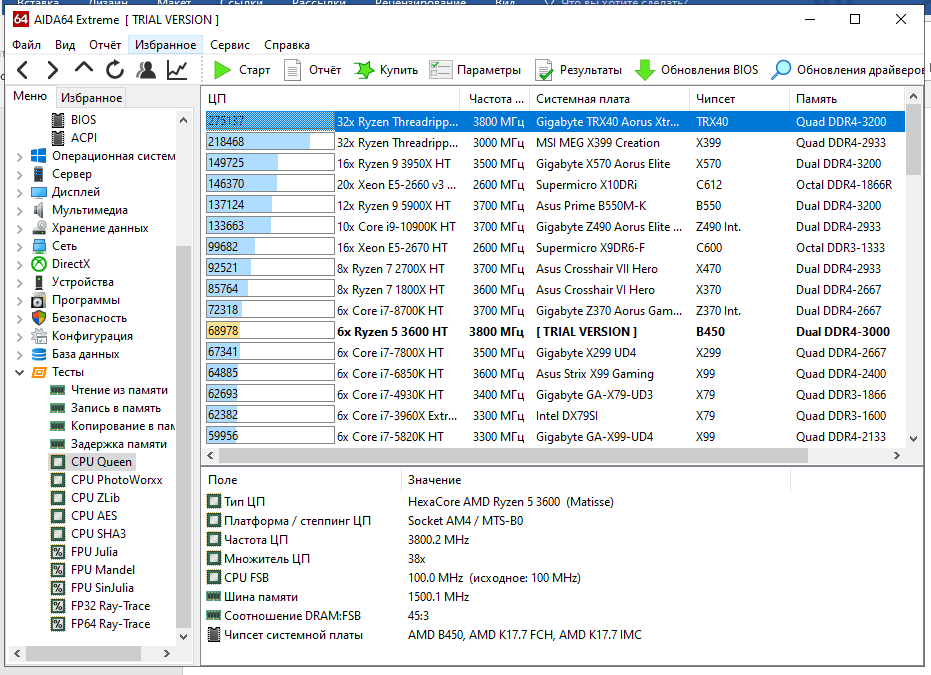Select the CPU AES test
Viewport: 931px width, 675px height.
coord(84,516)
